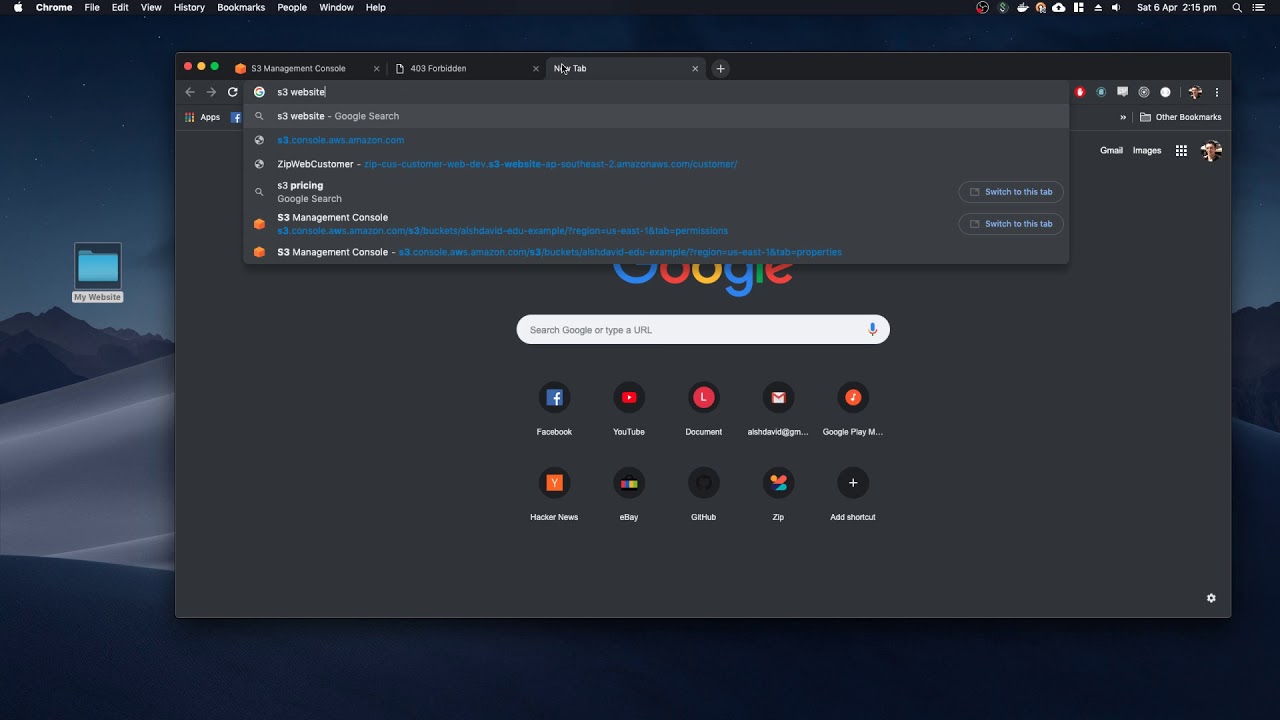The width and height of the screenshot is (1280, 720).
Task: Close the S3 Management Console tab
Action: [376, 69]
